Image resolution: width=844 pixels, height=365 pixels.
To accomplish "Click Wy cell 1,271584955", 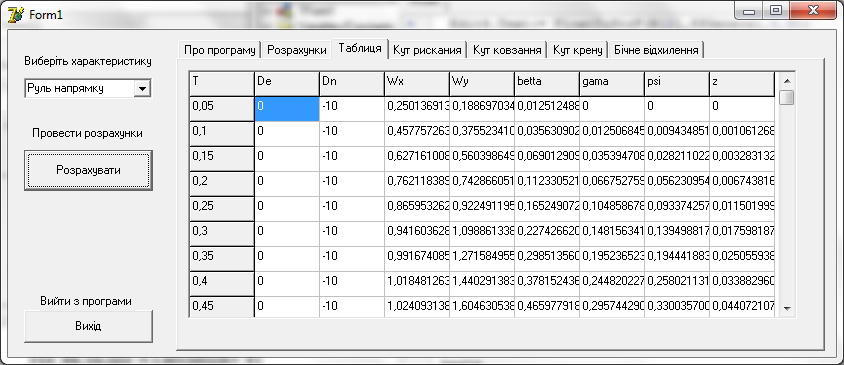I will coord(482,259).
